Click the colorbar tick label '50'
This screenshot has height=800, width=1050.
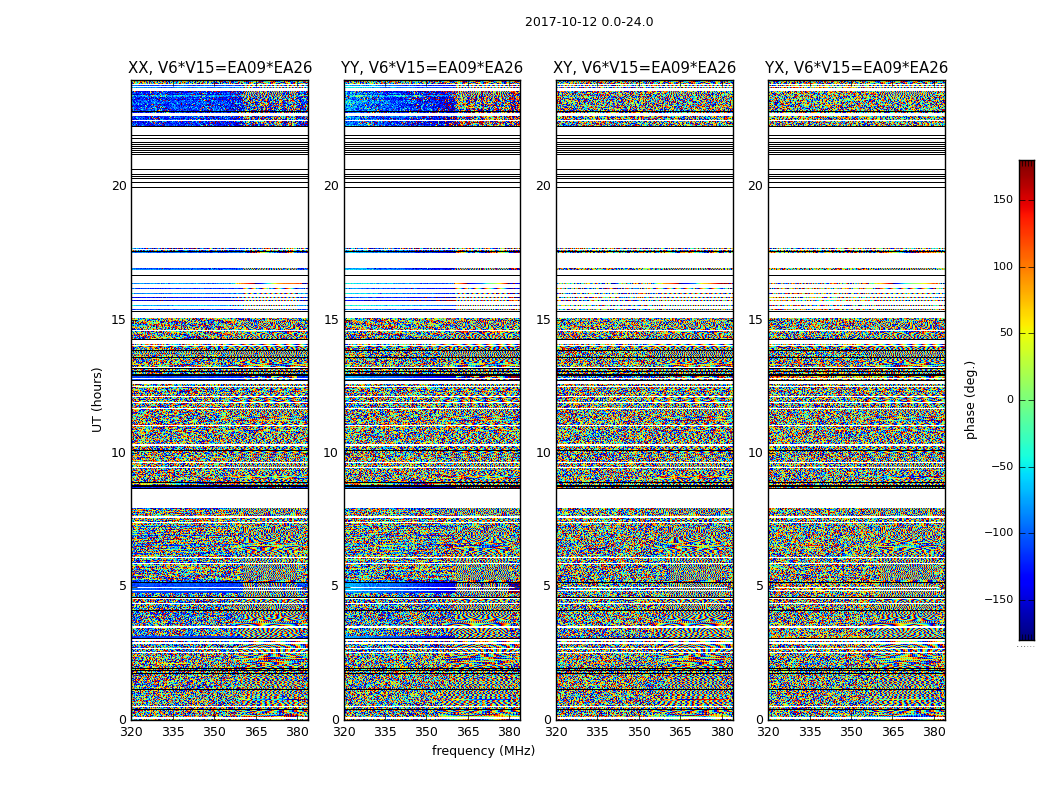1006,333
